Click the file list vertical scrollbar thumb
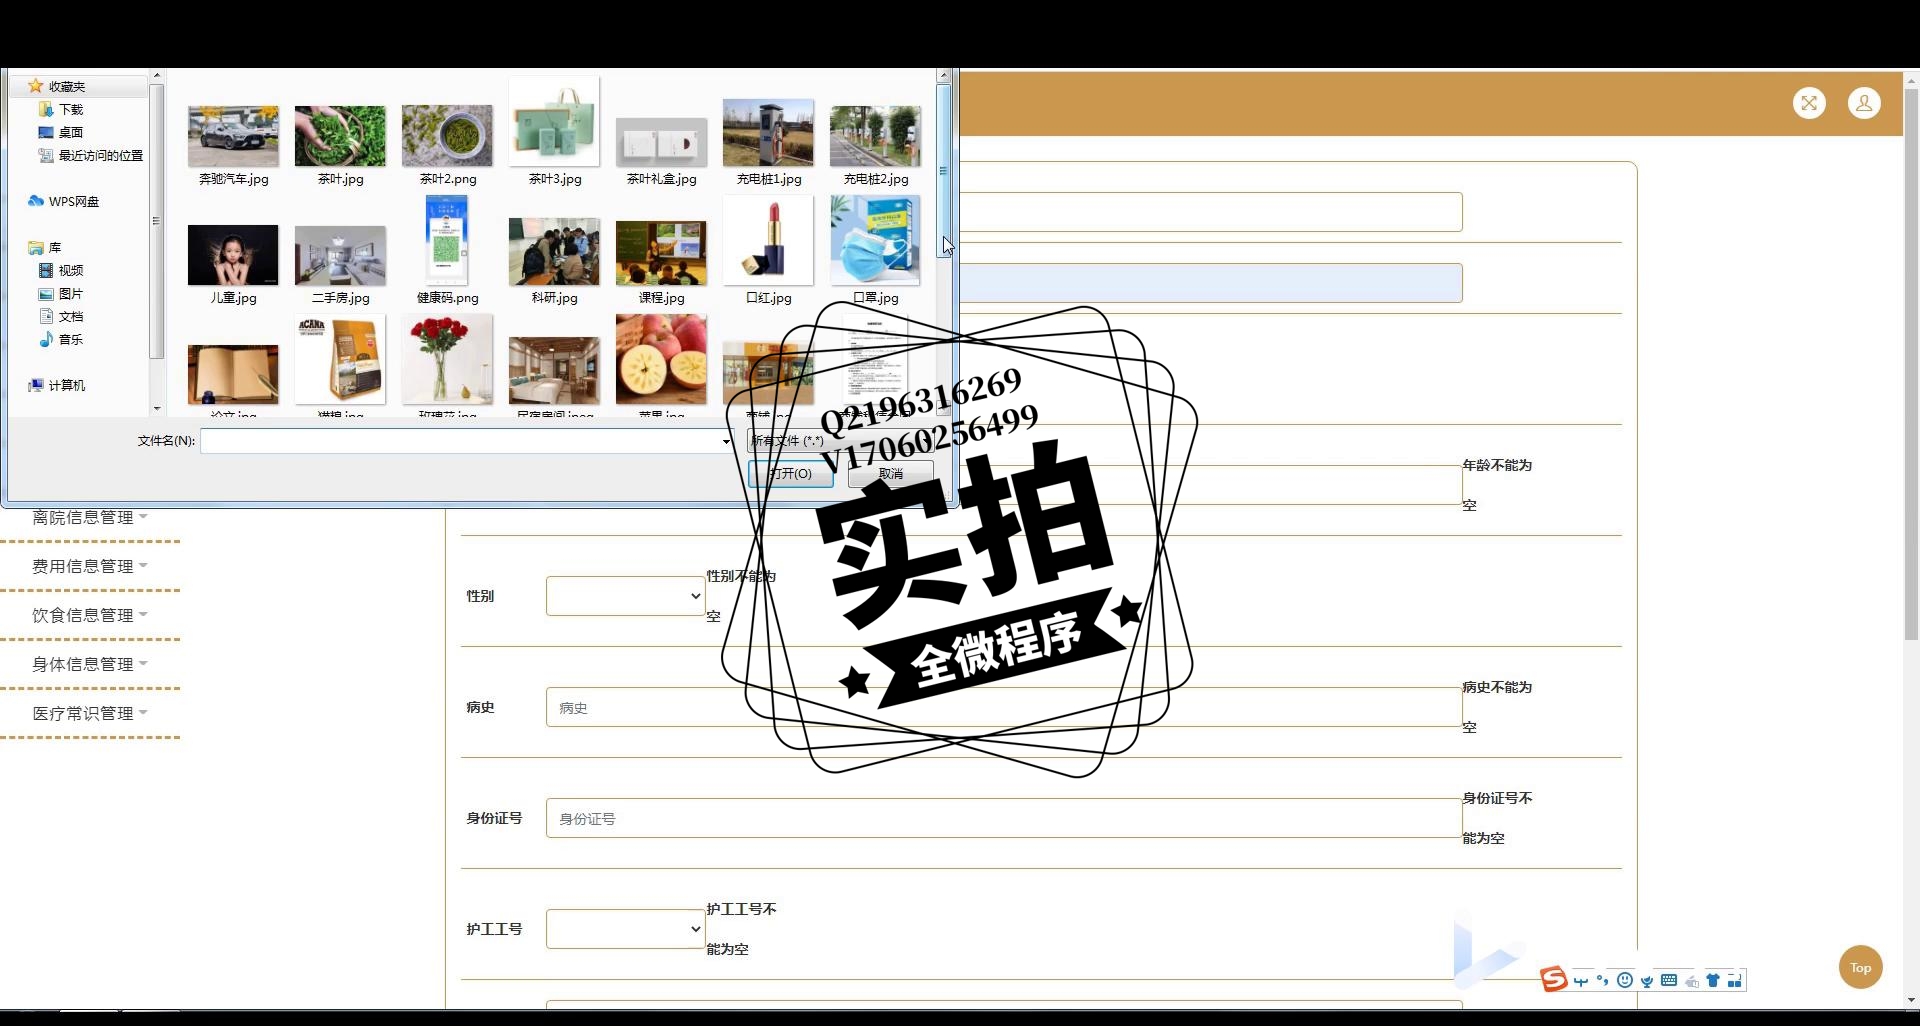Screen dimensions: 1920x1026 943,170
